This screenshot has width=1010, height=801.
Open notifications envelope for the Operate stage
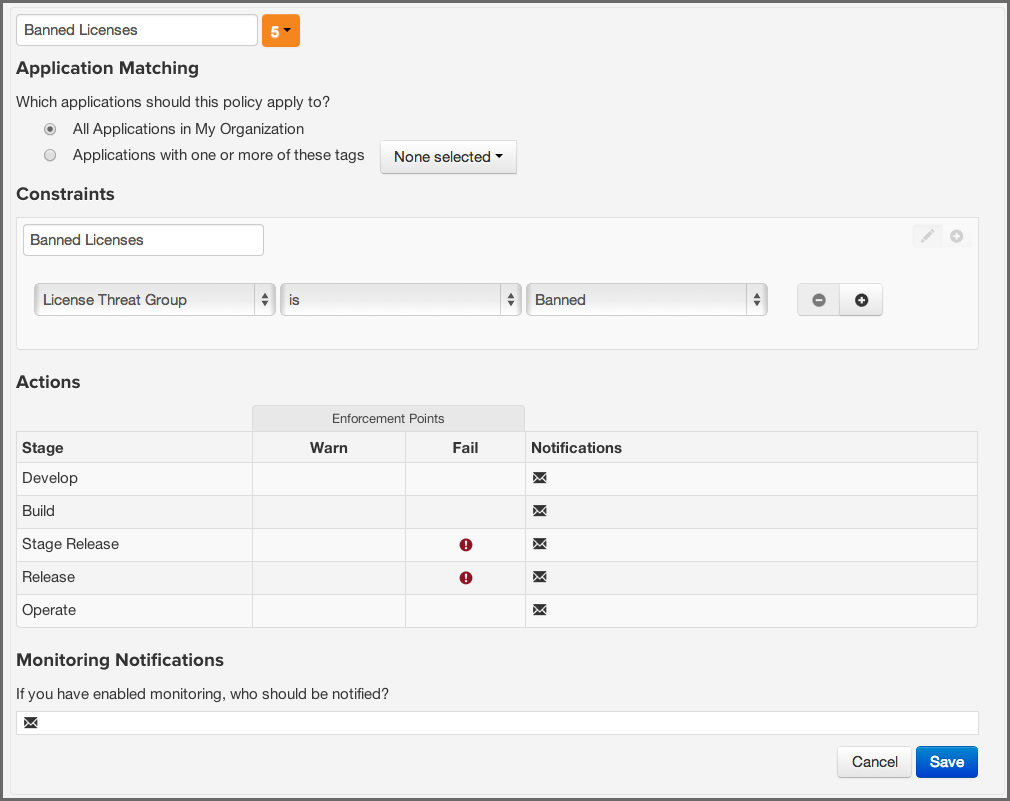point(540,610)
